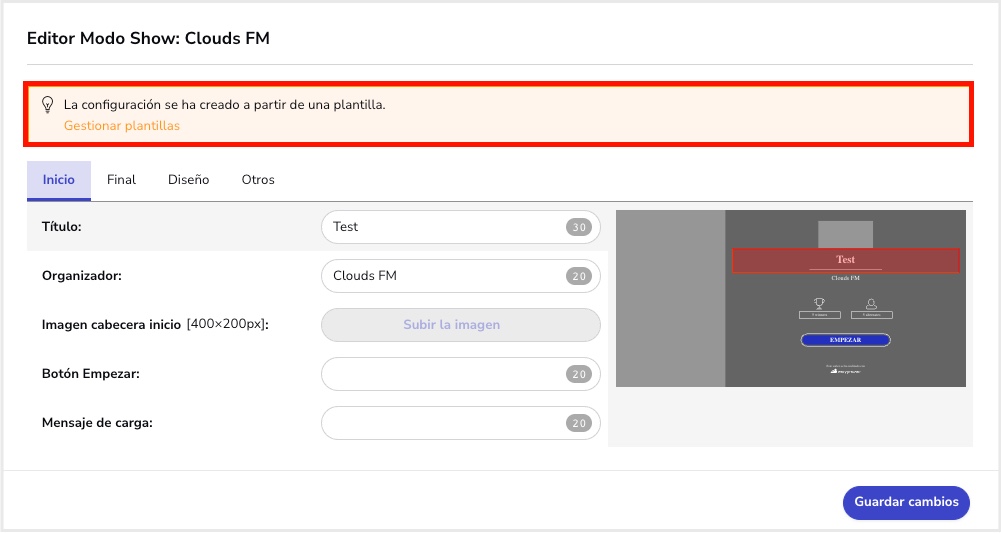The width and height of the screenshot is (1001, 533).
Task: Open the Gestionar plantillas link
Action: (122, 126)
